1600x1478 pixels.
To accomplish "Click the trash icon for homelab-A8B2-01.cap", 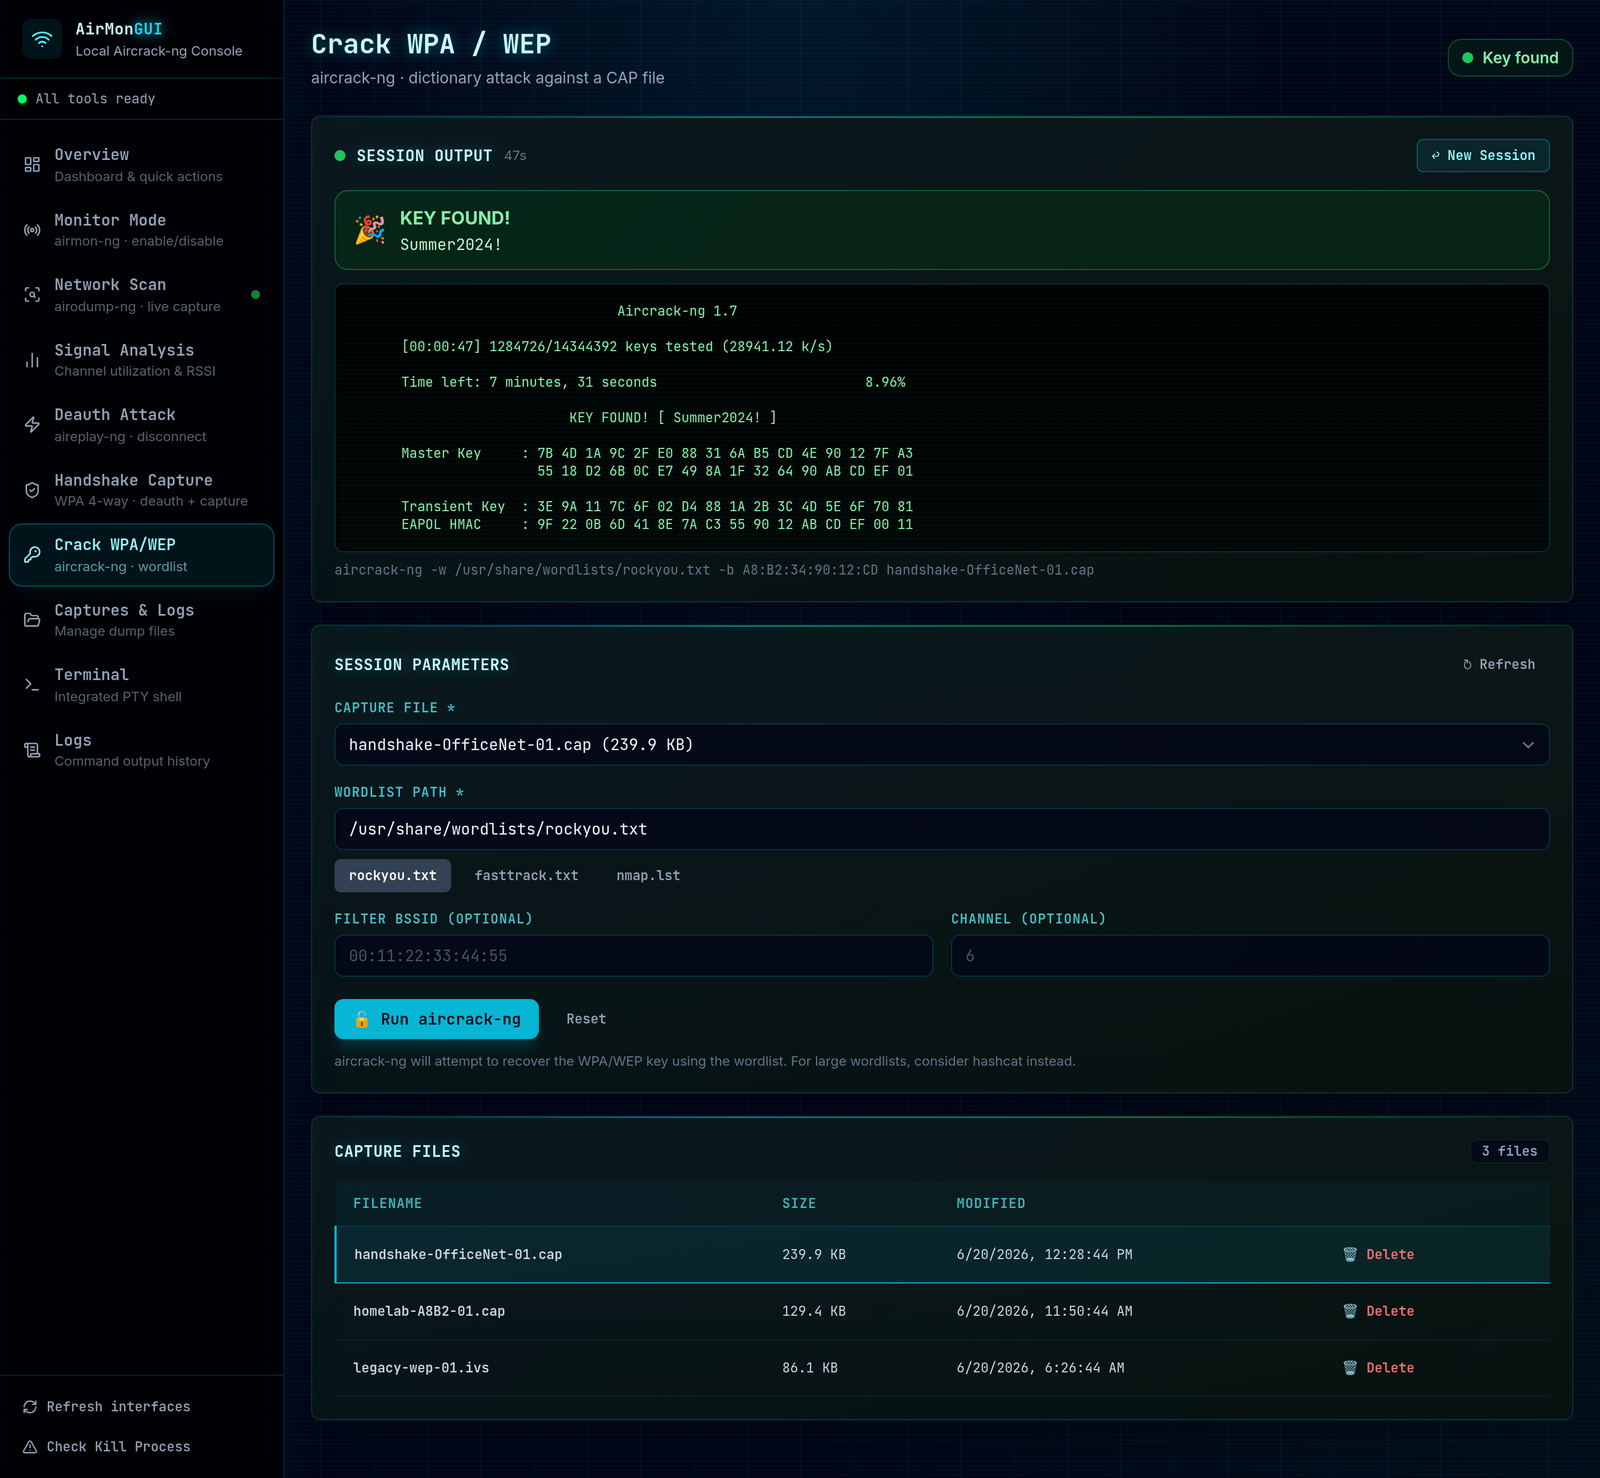I will (x=1350, y=1311).
